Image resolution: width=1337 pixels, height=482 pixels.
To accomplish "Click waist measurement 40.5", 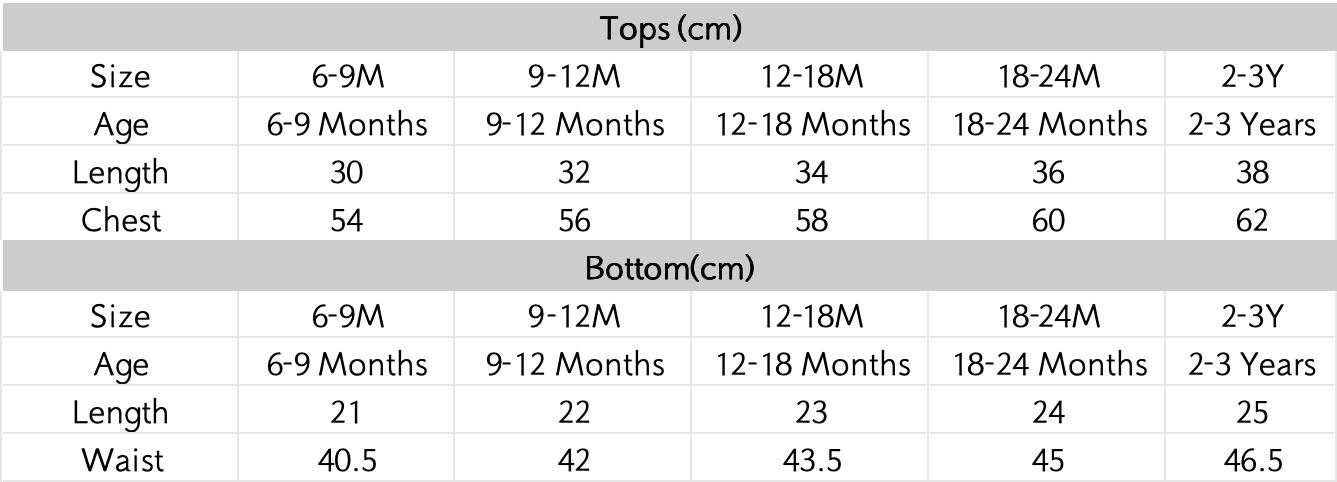I will click(346, 459).
